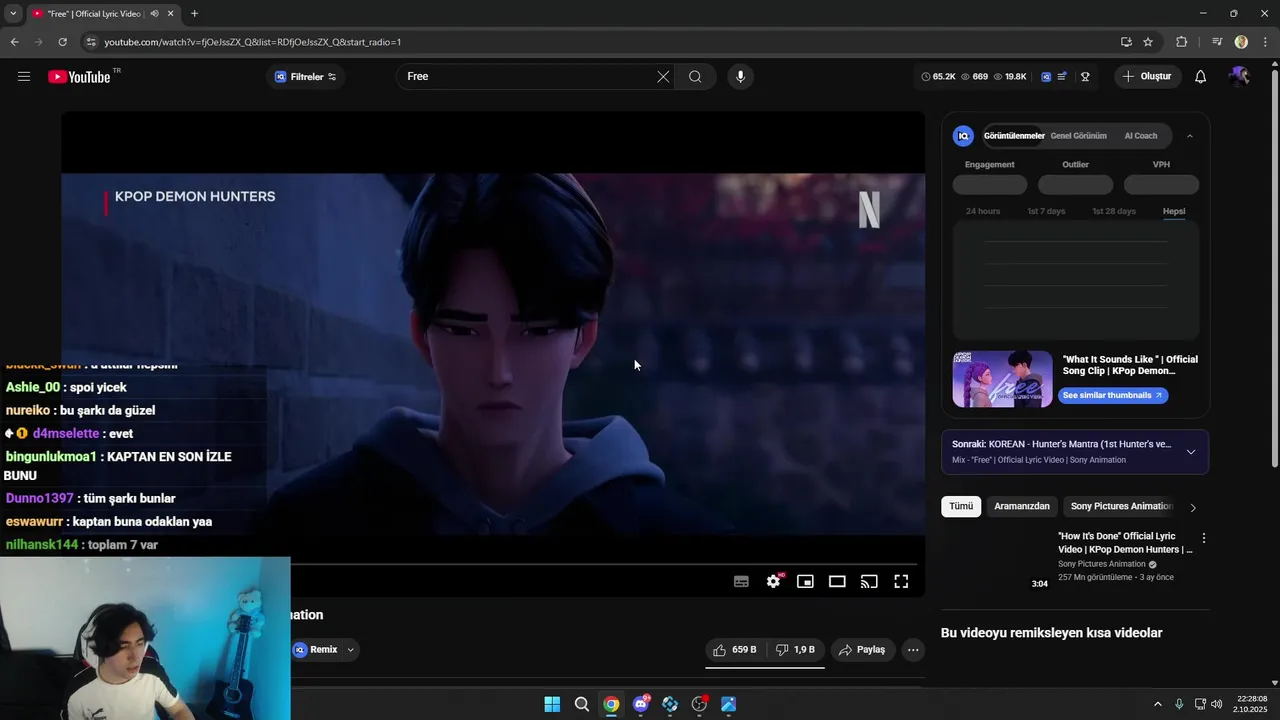Select the Aramanızdan filter chip
This screenshot has width=1280, height=720.
pyautogui.click(x=1022, y=507)
